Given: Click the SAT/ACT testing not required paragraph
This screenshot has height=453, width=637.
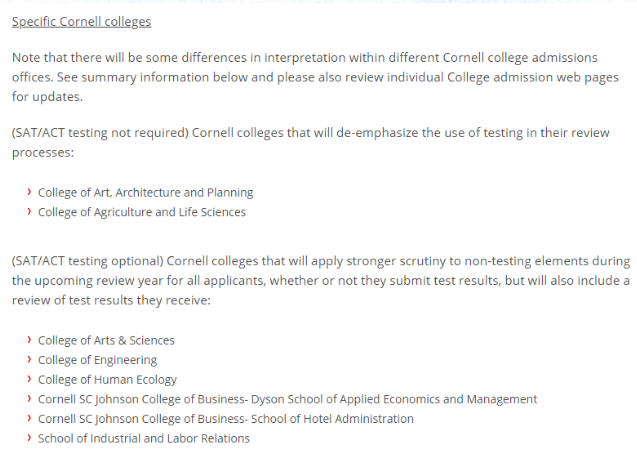Looking at the screenshot, I should coord(311,143).
